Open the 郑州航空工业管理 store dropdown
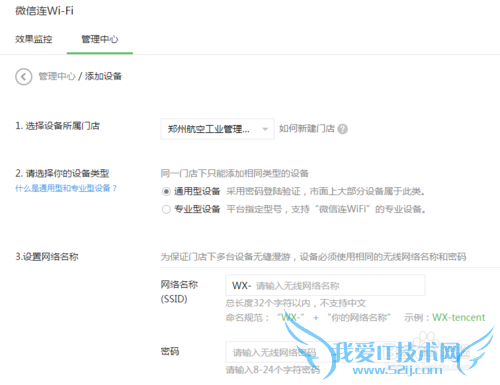This screenshot has width=500, height=385. [x=217, y=129]
